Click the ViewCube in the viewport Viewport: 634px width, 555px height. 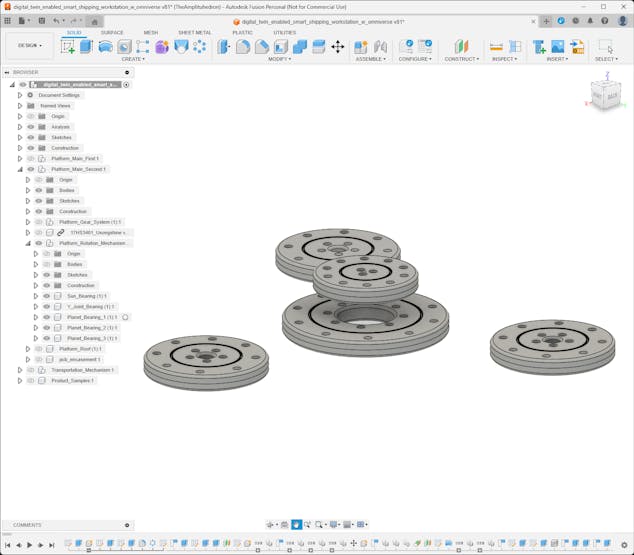pyautogui.click(x=605, y=95)
